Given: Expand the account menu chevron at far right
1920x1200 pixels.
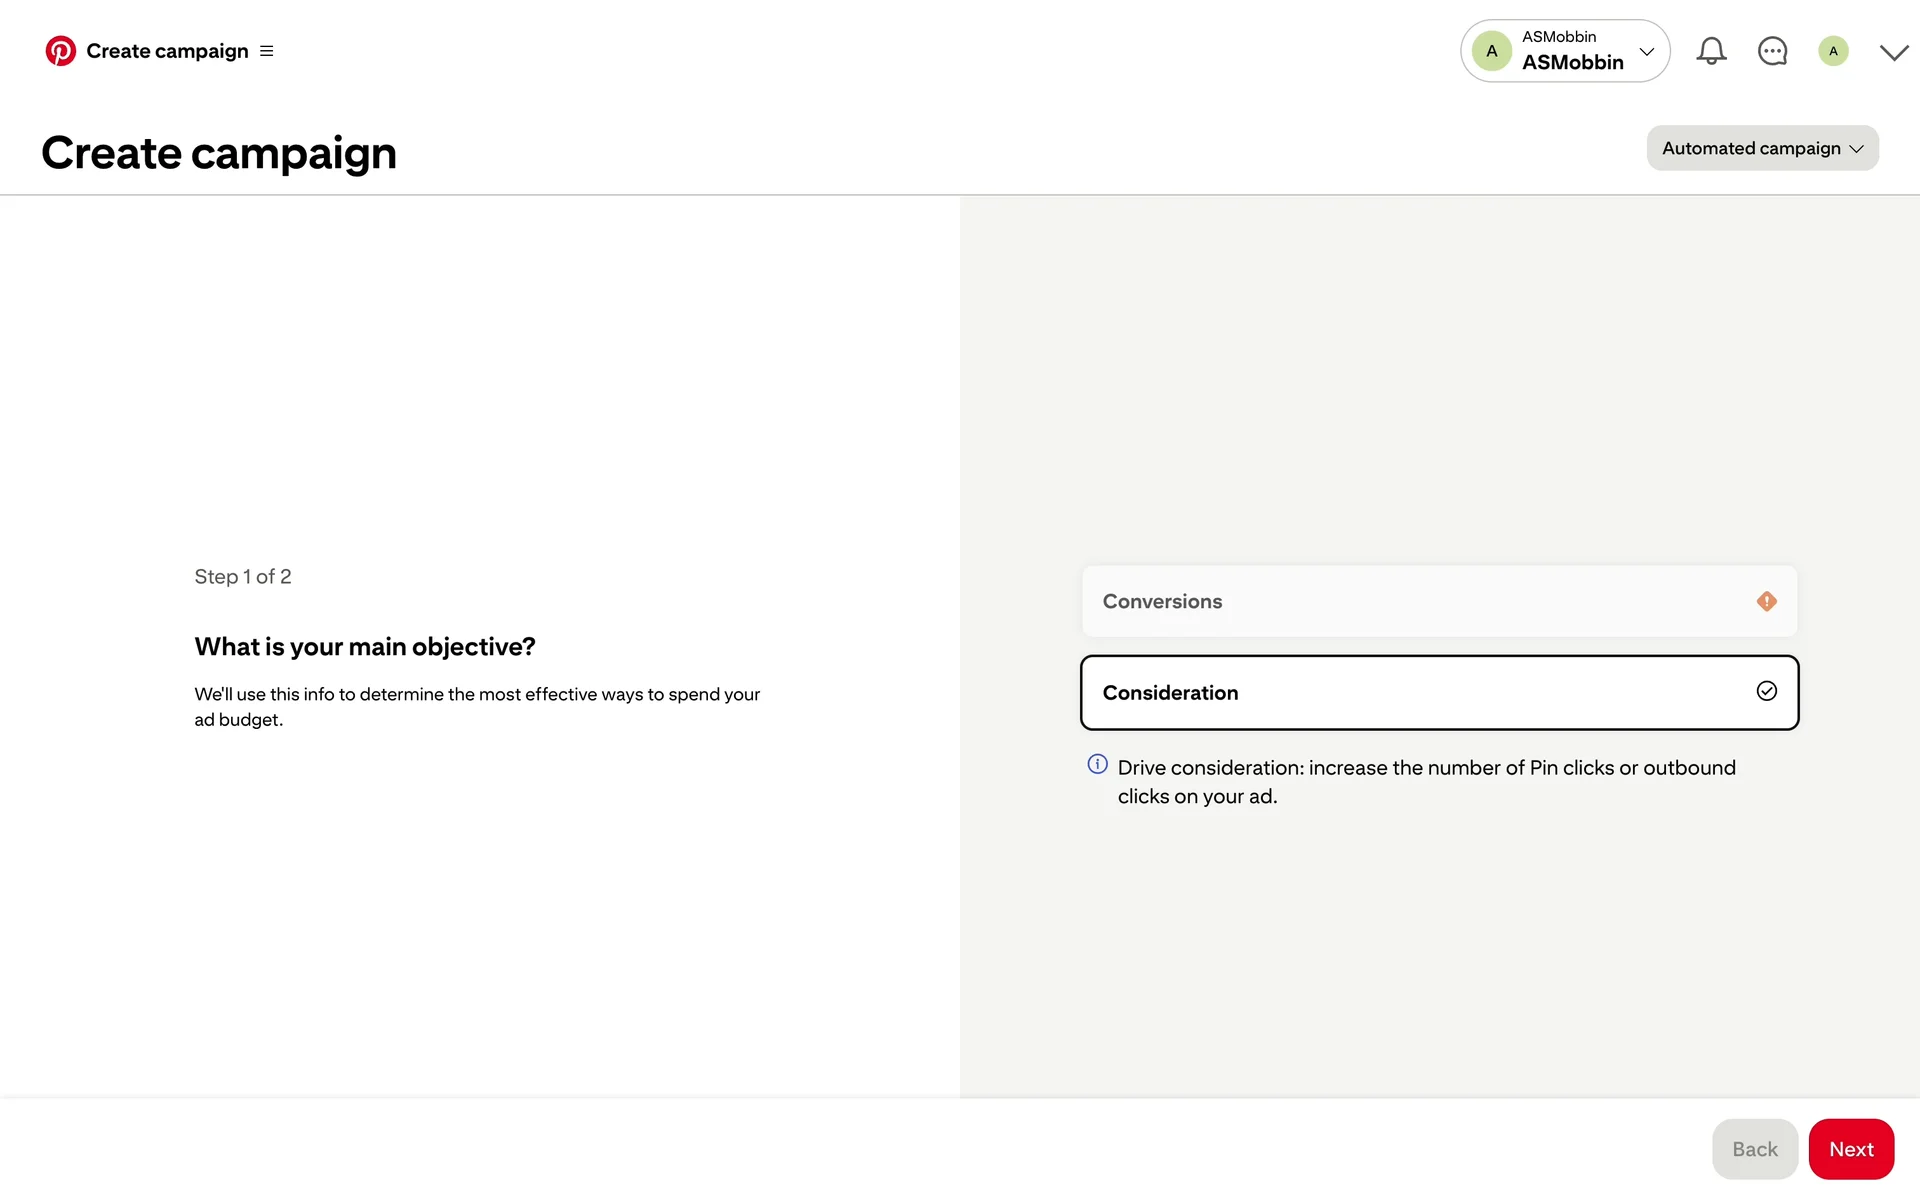Looking at the screenshot, I should pos(1893,52).
